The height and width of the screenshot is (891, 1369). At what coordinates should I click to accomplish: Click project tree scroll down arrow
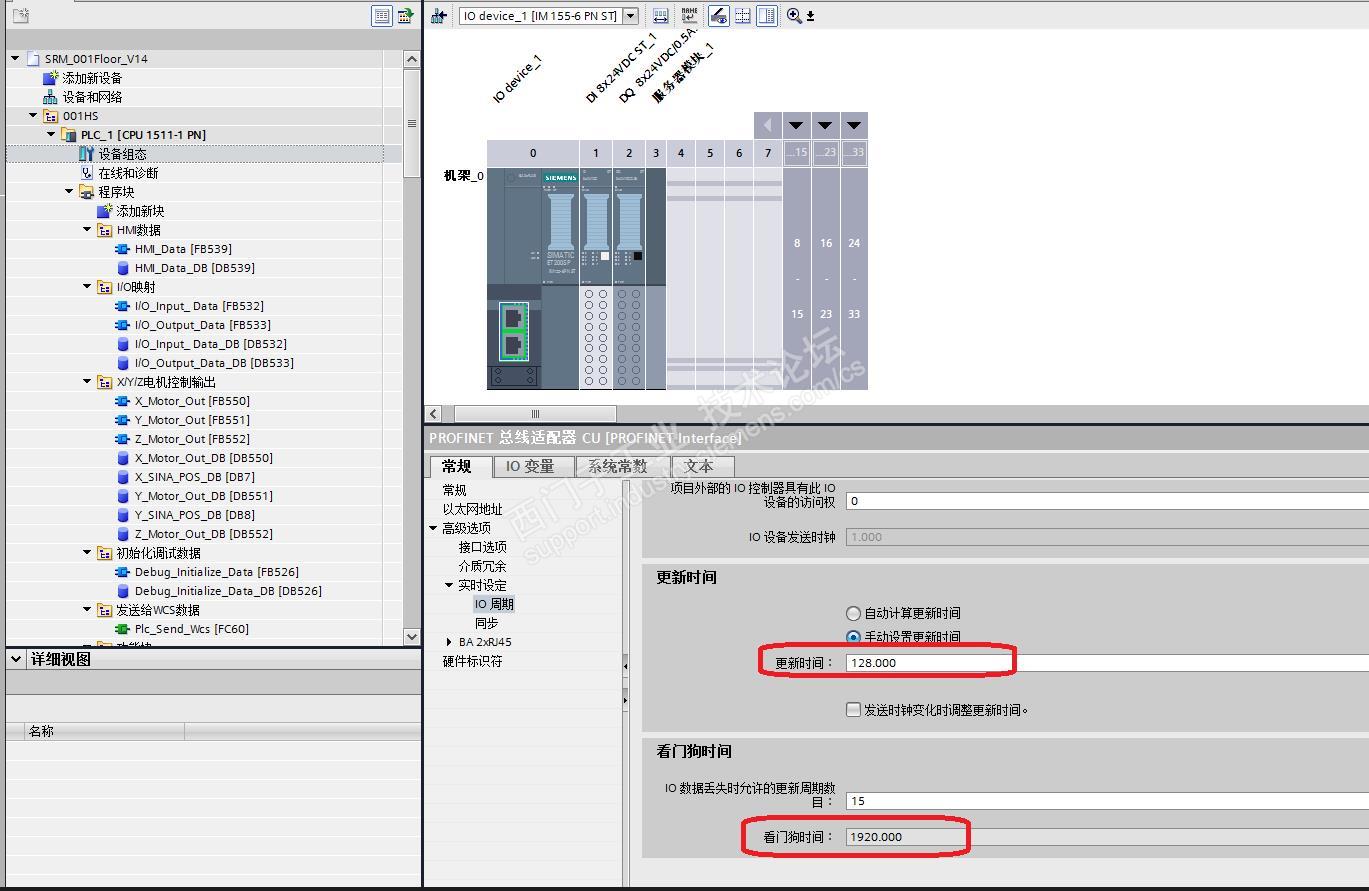[x=412, y=637]
